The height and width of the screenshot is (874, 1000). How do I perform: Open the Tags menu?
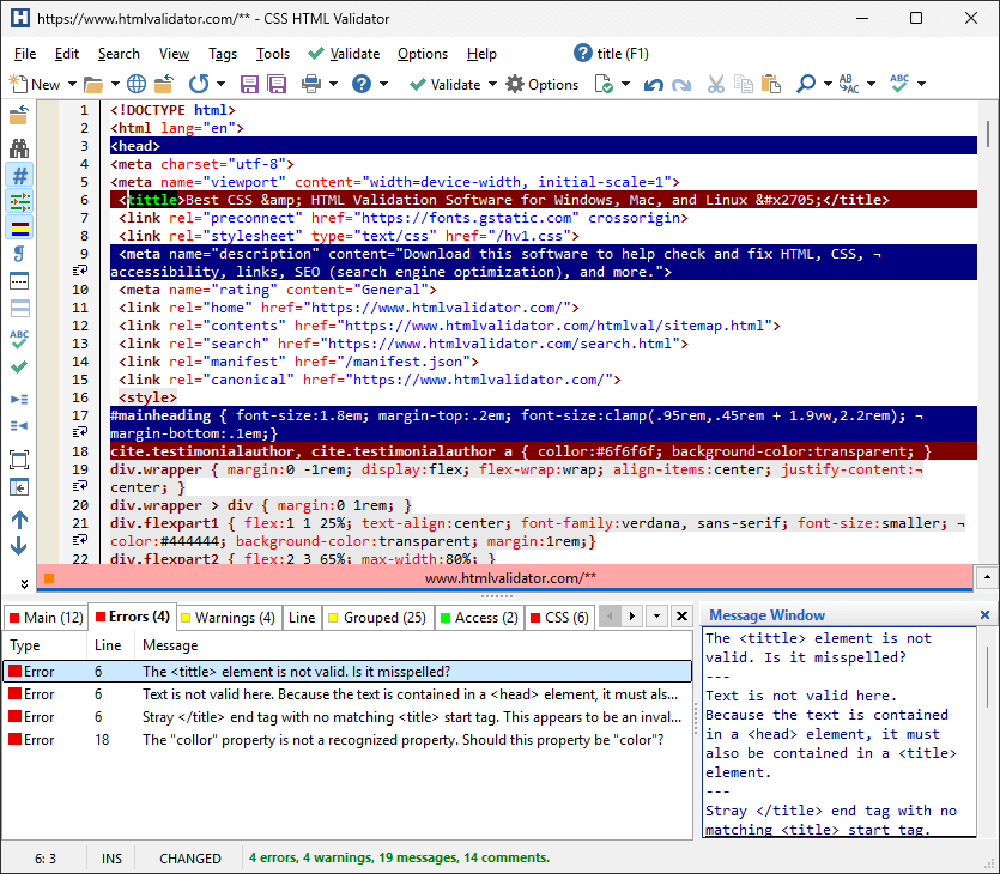coord(222,54)
